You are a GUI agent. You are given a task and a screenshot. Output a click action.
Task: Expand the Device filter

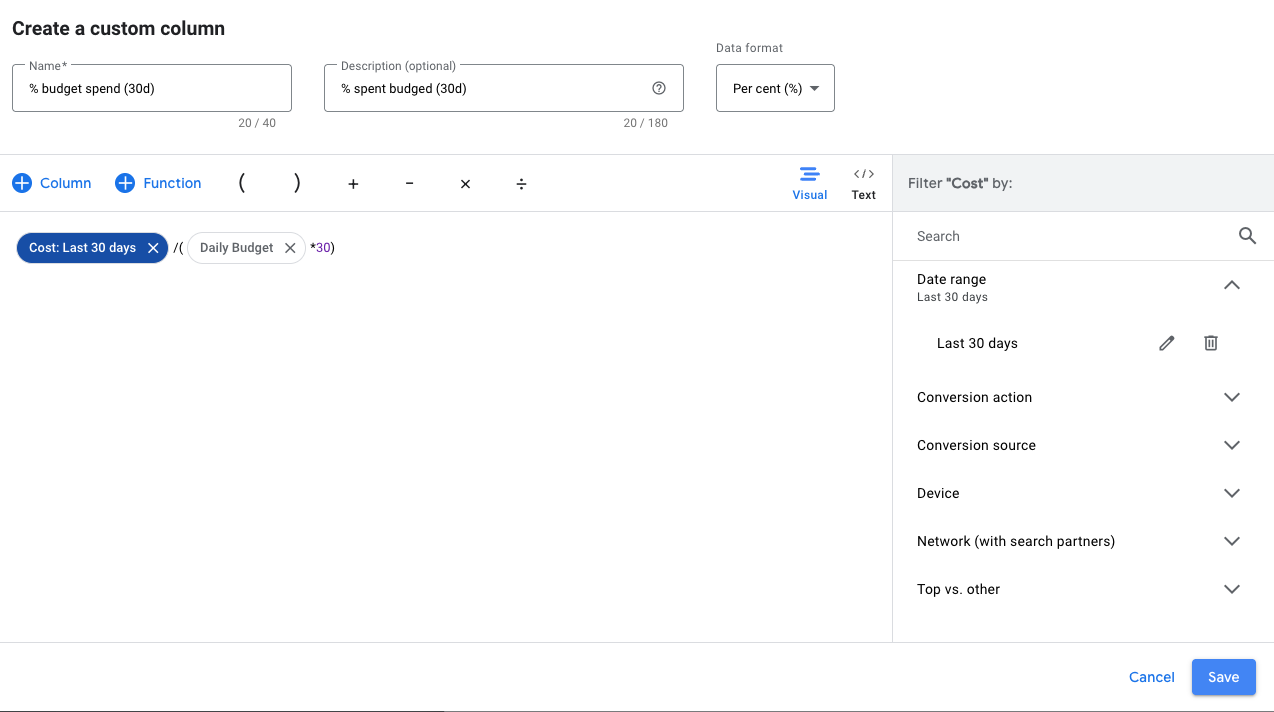1232,493
